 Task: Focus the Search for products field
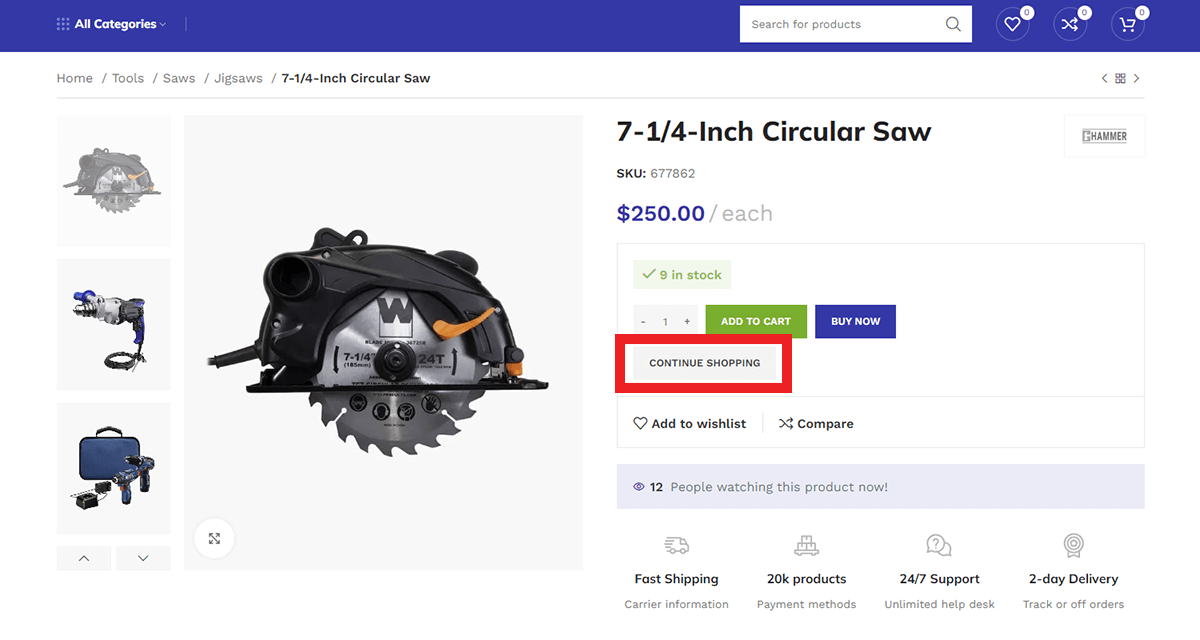[840, 24]
